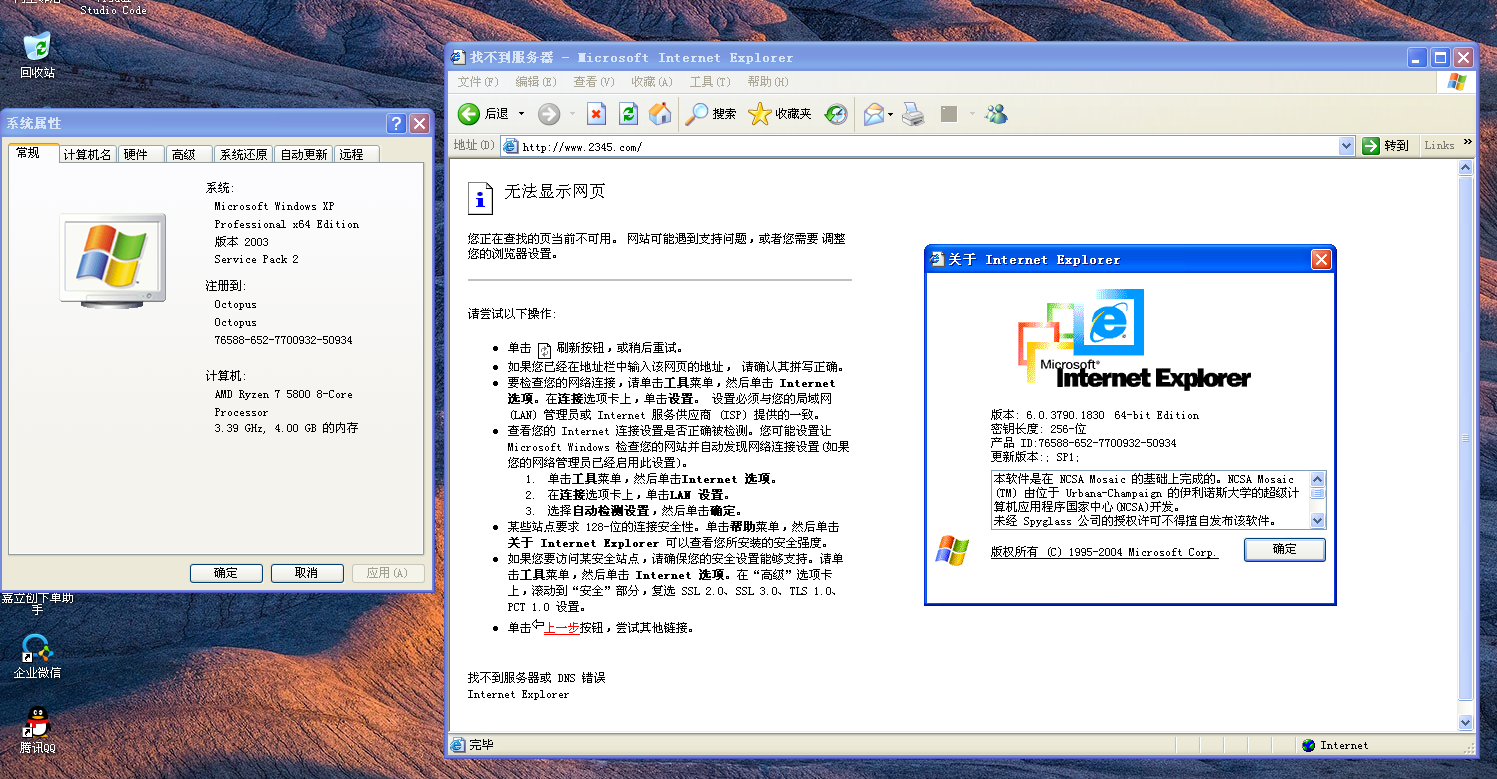Print the page with the printer icon
This screenshot has height=779, width=1497.
click(913, 114)
